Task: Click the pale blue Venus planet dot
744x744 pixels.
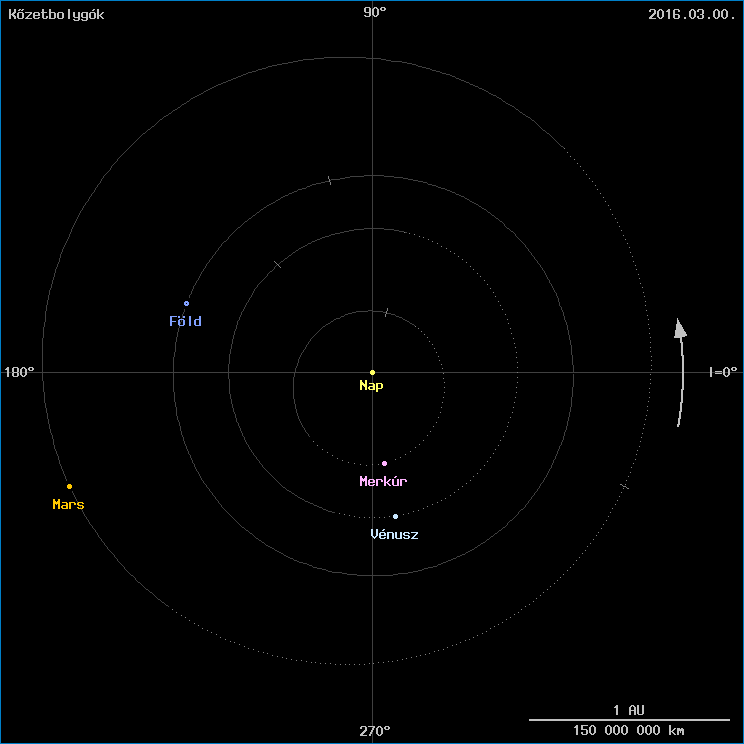Action: tap(395, 516)
